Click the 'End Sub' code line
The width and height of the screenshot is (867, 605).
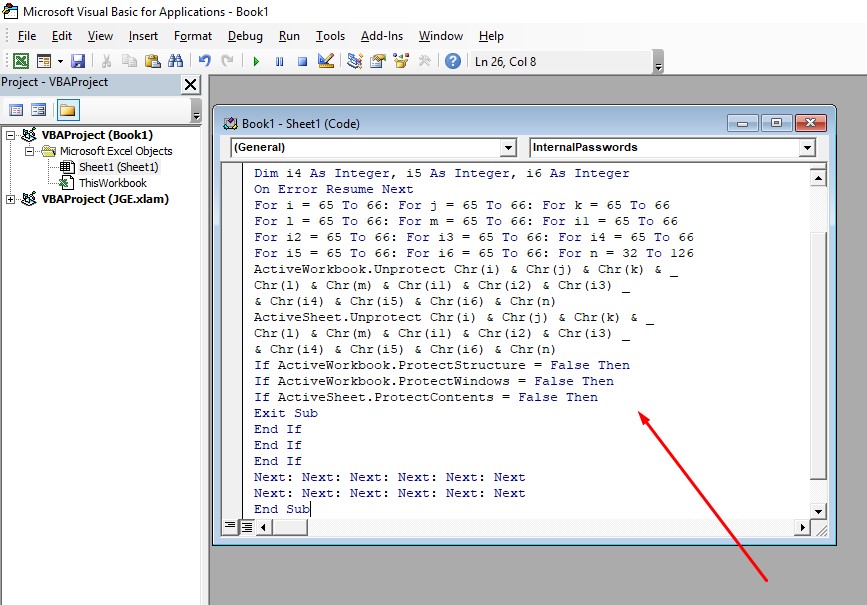click(x=281, y=509)
